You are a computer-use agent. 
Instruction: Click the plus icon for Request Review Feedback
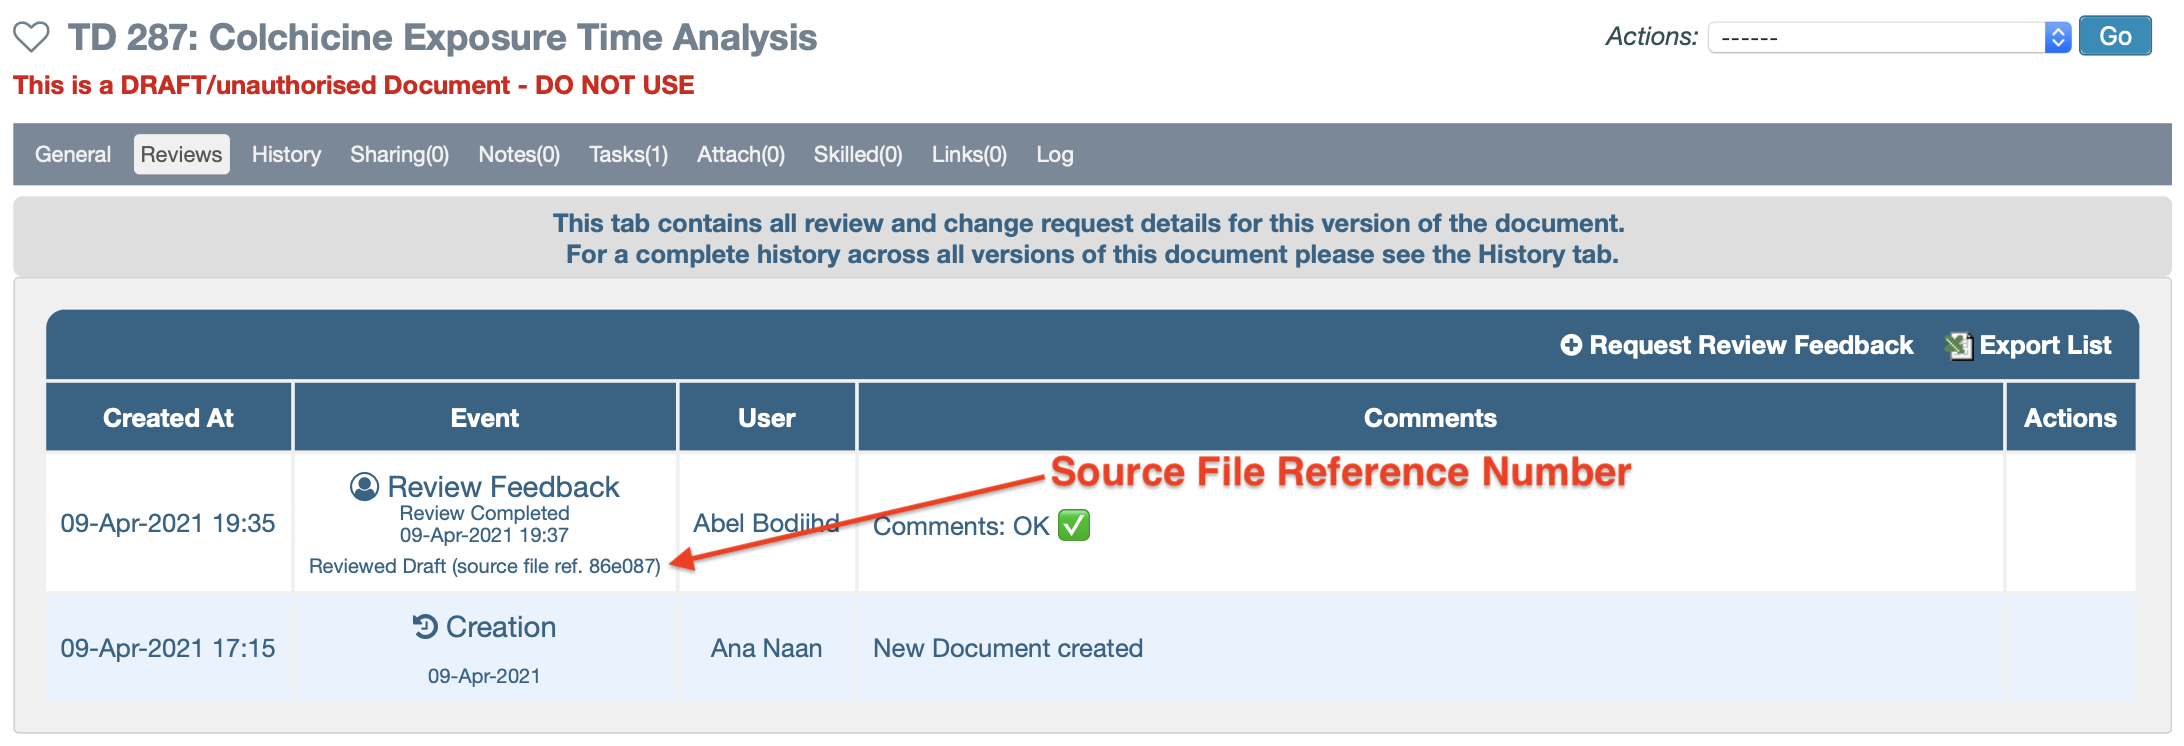(x=1571, y=345)
